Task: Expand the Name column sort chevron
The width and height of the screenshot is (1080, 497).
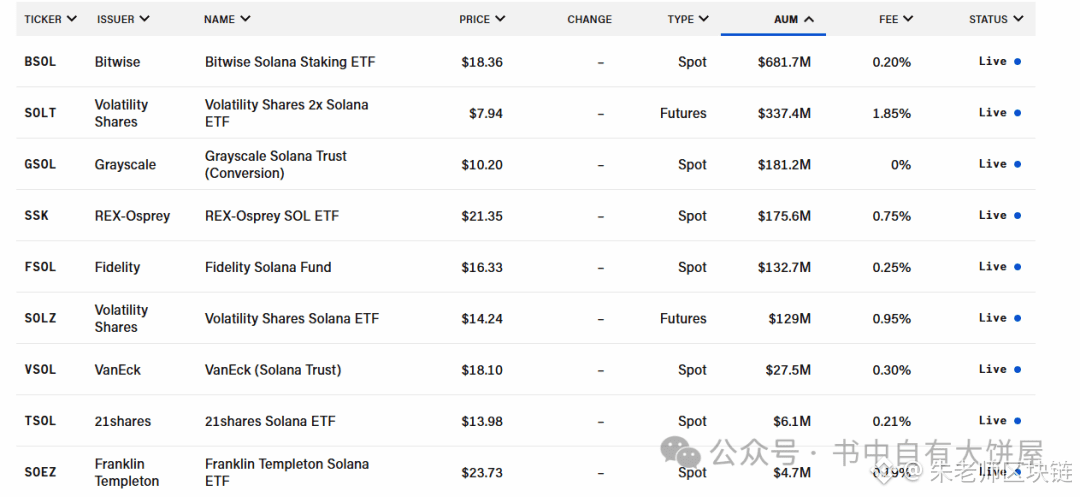Action: [x=246, y=19]
